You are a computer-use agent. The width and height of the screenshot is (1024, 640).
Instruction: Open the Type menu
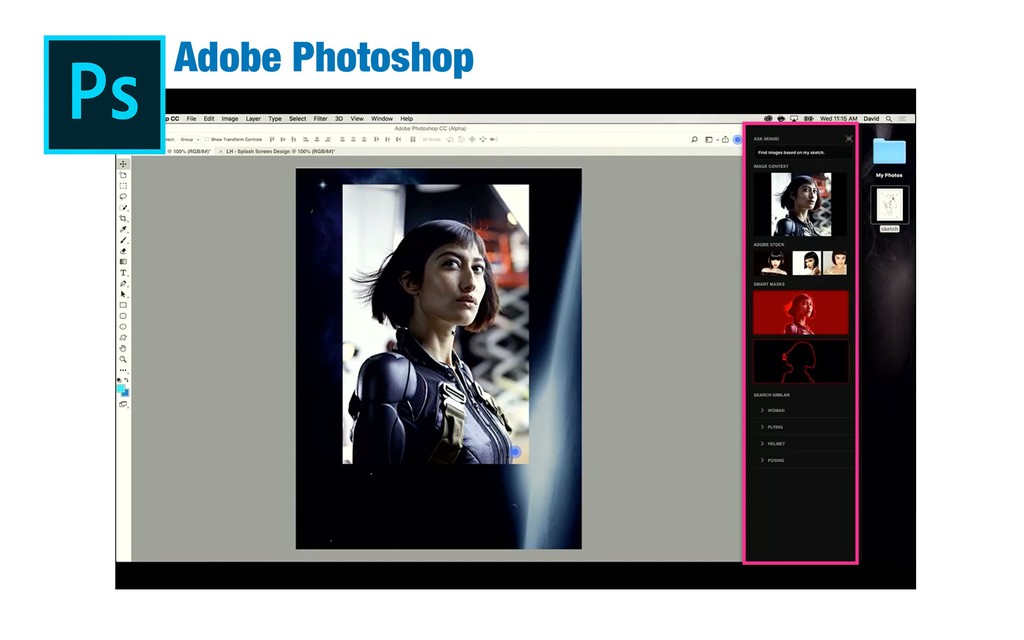[x=275, y=119]
